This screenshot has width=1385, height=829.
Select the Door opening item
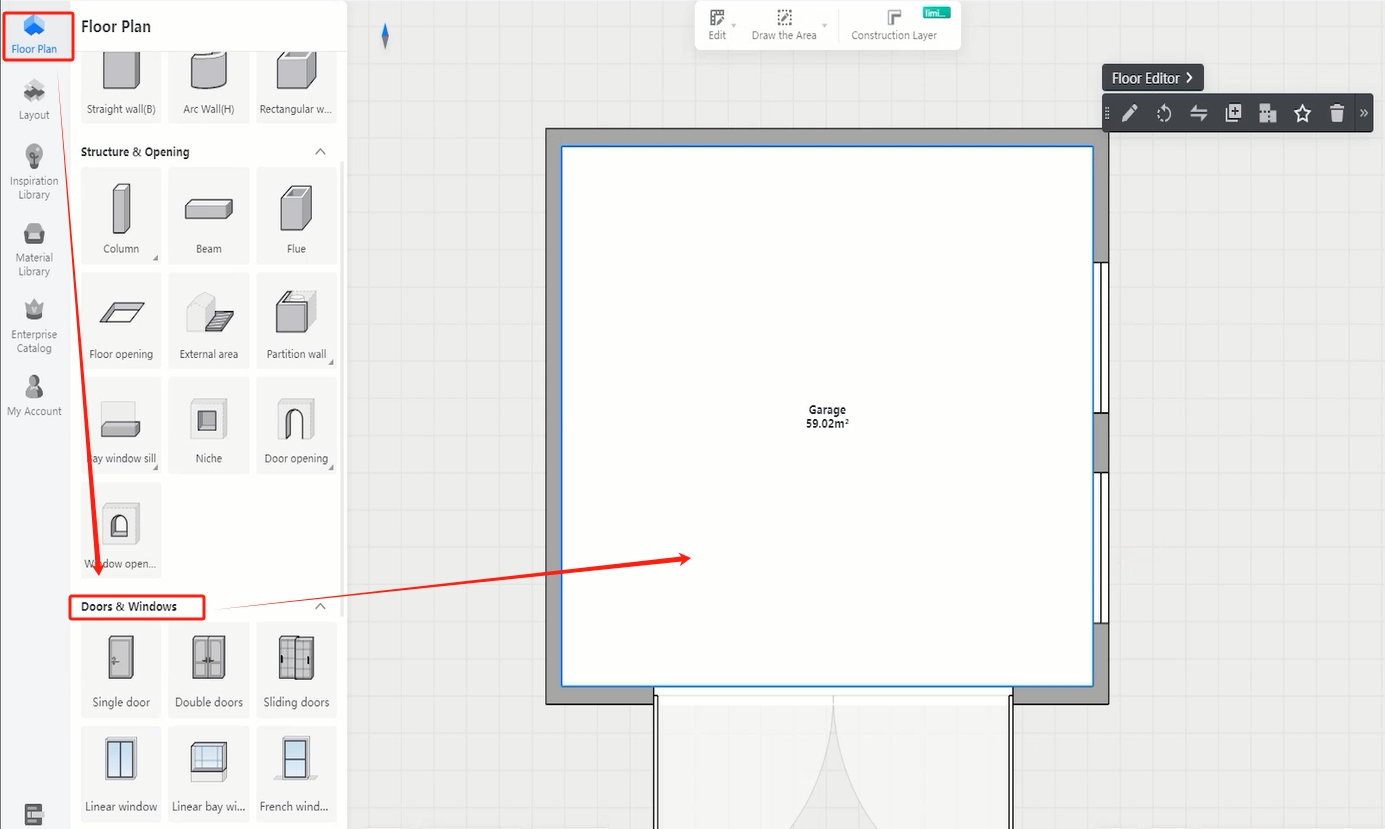pyautogui.click(x=296, y=425)
